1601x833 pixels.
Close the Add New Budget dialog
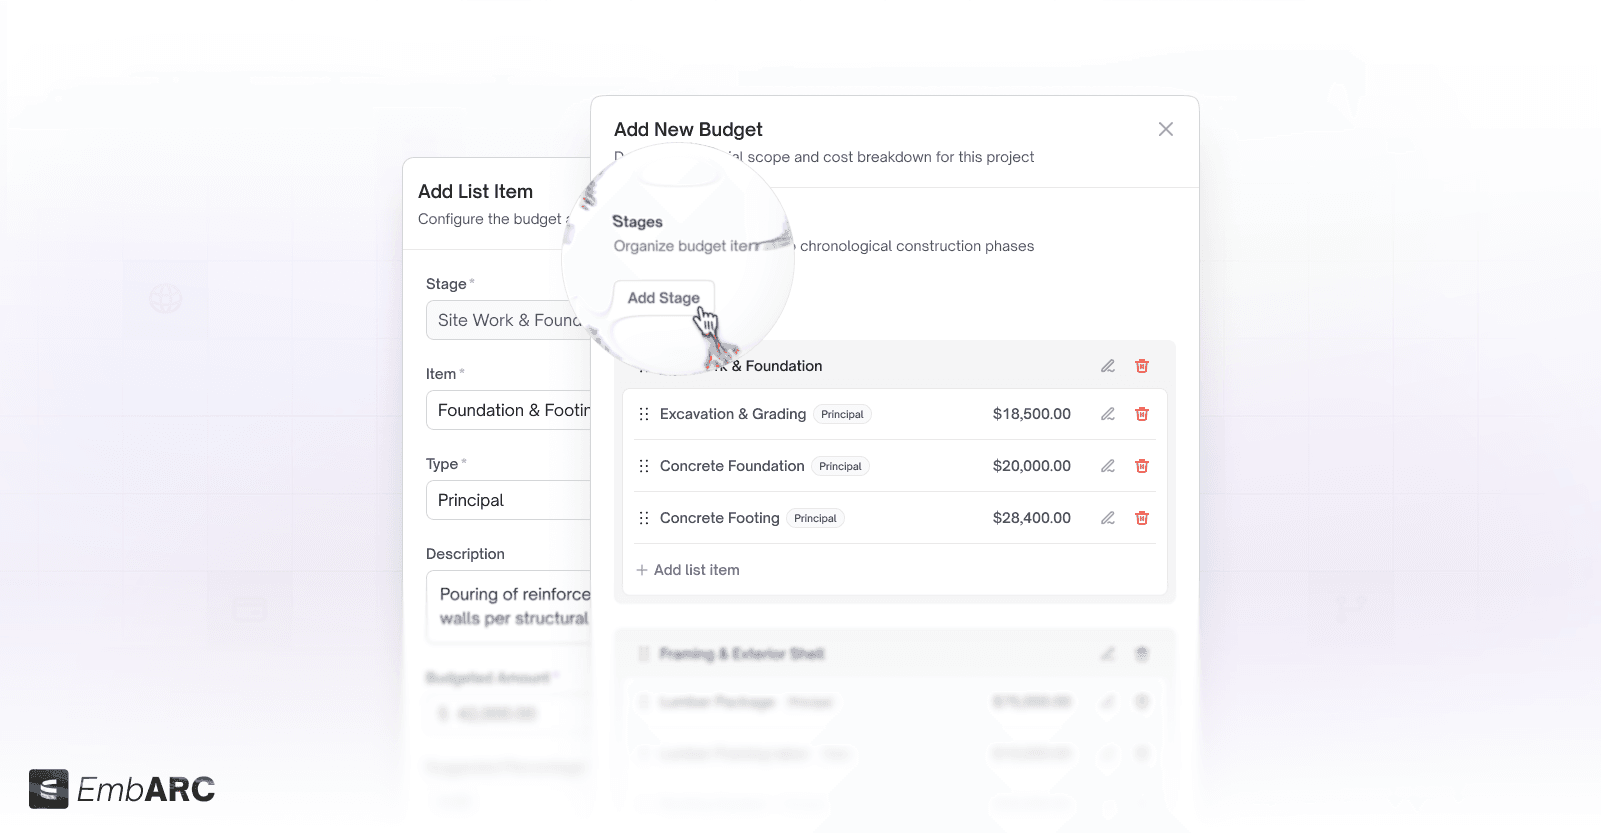1165,128
